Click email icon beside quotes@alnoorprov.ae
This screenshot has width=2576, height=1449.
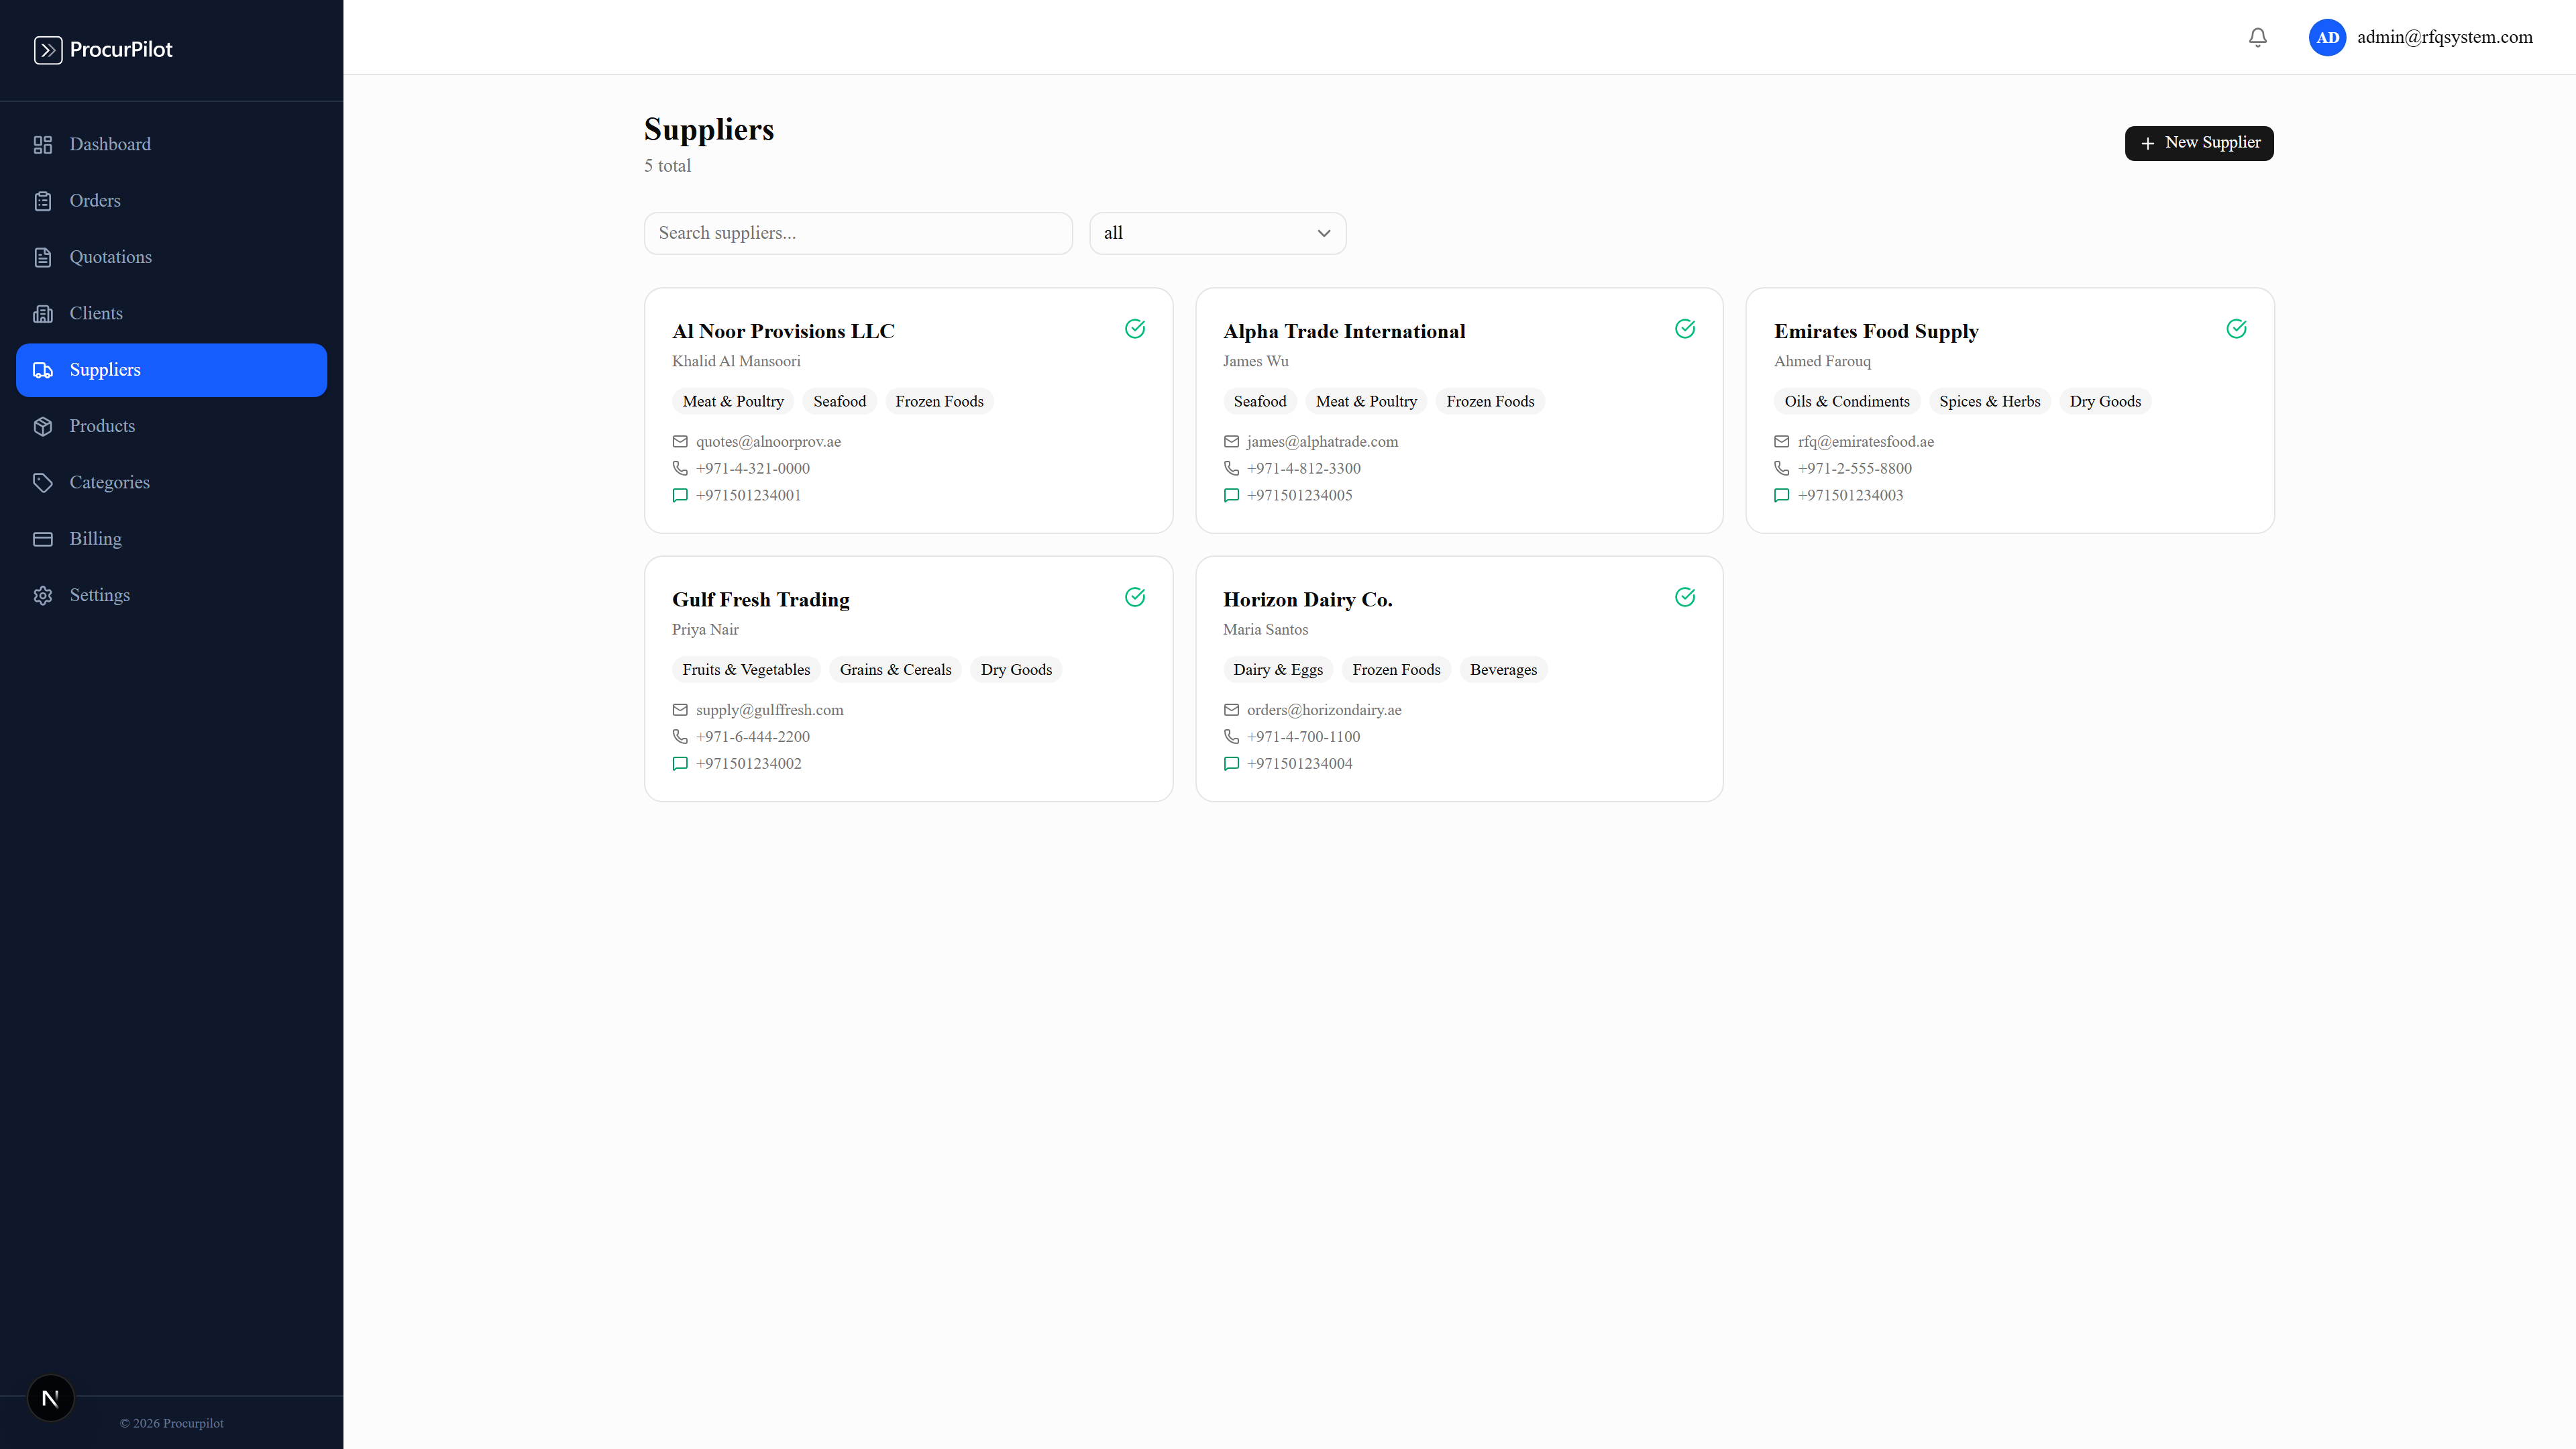coord(680,442)
